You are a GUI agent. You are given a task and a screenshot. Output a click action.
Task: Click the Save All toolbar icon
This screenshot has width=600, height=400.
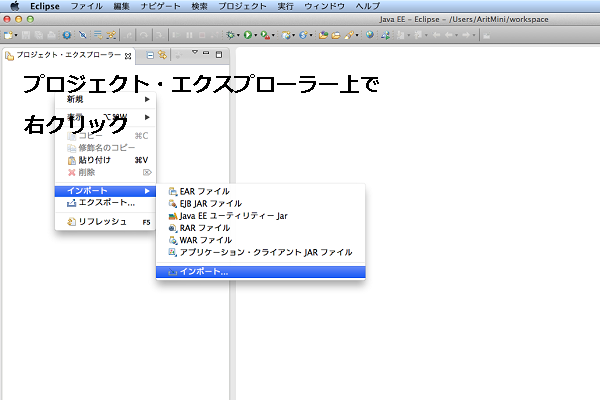pos(39,35)
